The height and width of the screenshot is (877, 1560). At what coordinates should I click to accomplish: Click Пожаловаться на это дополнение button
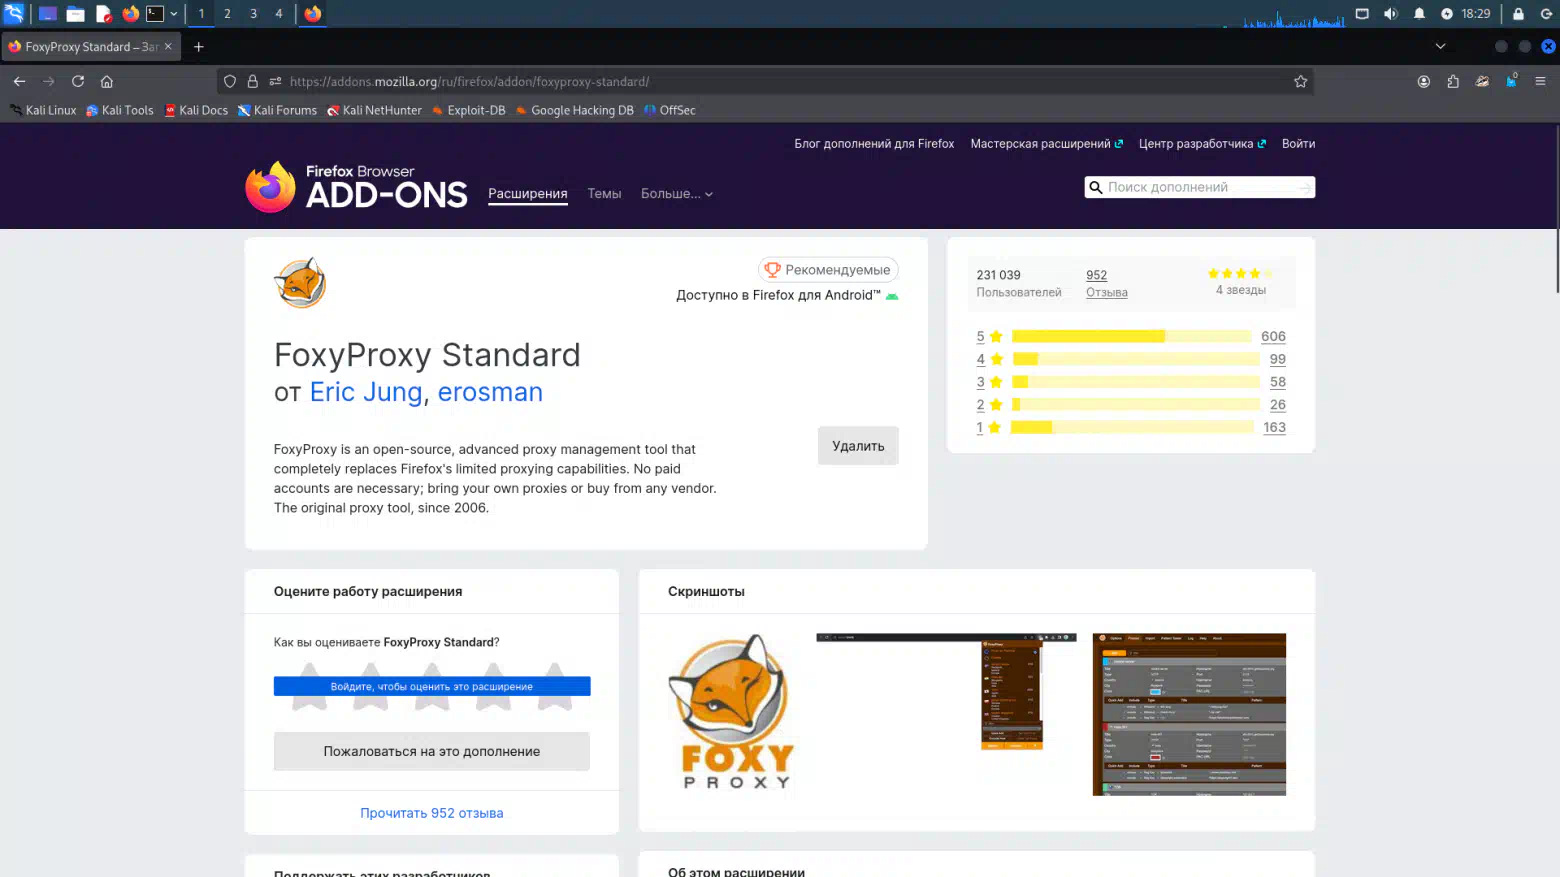point(432,751)
